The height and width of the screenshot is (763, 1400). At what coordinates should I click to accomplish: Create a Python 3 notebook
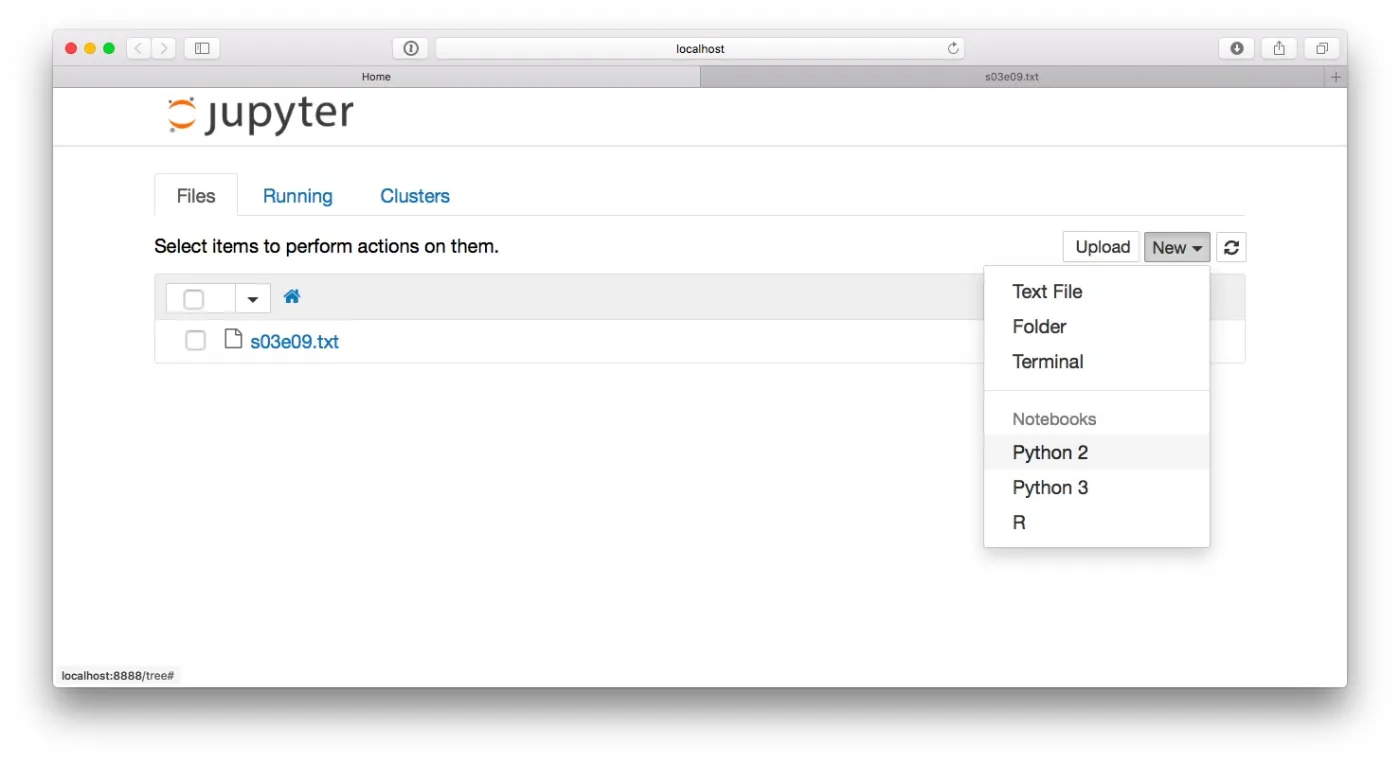coord(1097,487)
